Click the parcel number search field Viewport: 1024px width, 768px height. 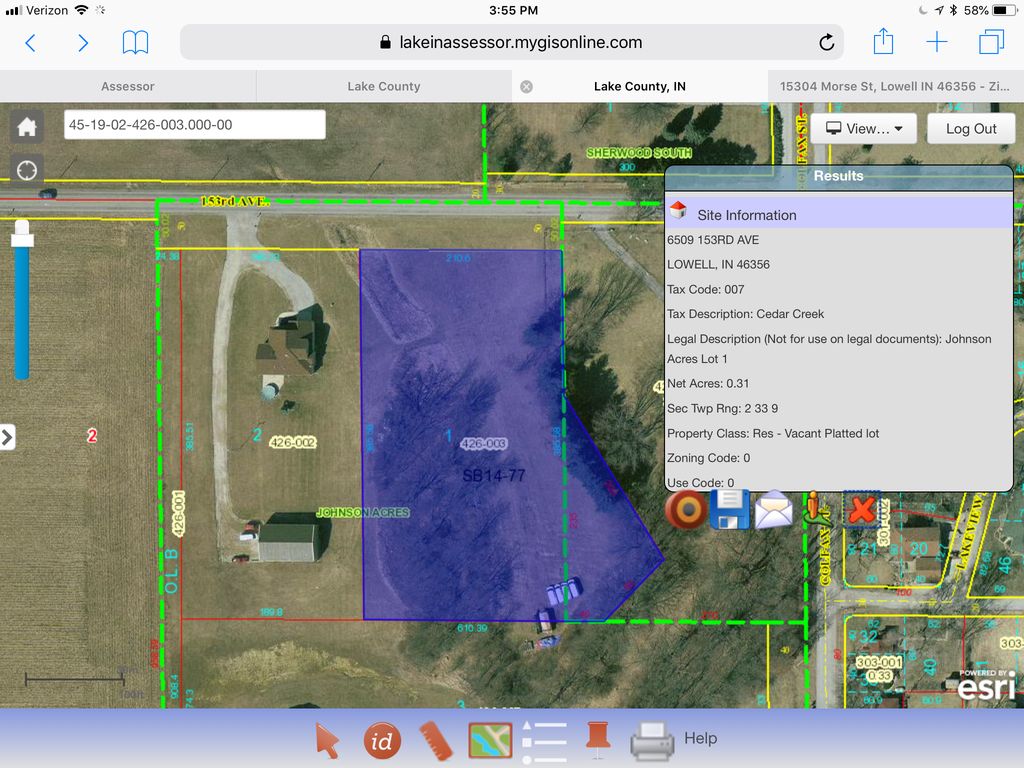pyautogui.click(x=194, y=125)
